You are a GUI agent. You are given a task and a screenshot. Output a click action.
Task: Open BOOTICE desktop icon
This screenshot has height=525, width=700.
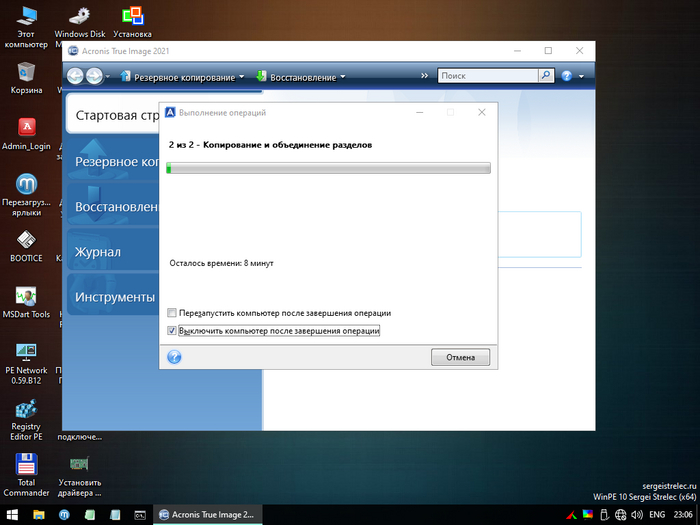(x=26, y=246)
